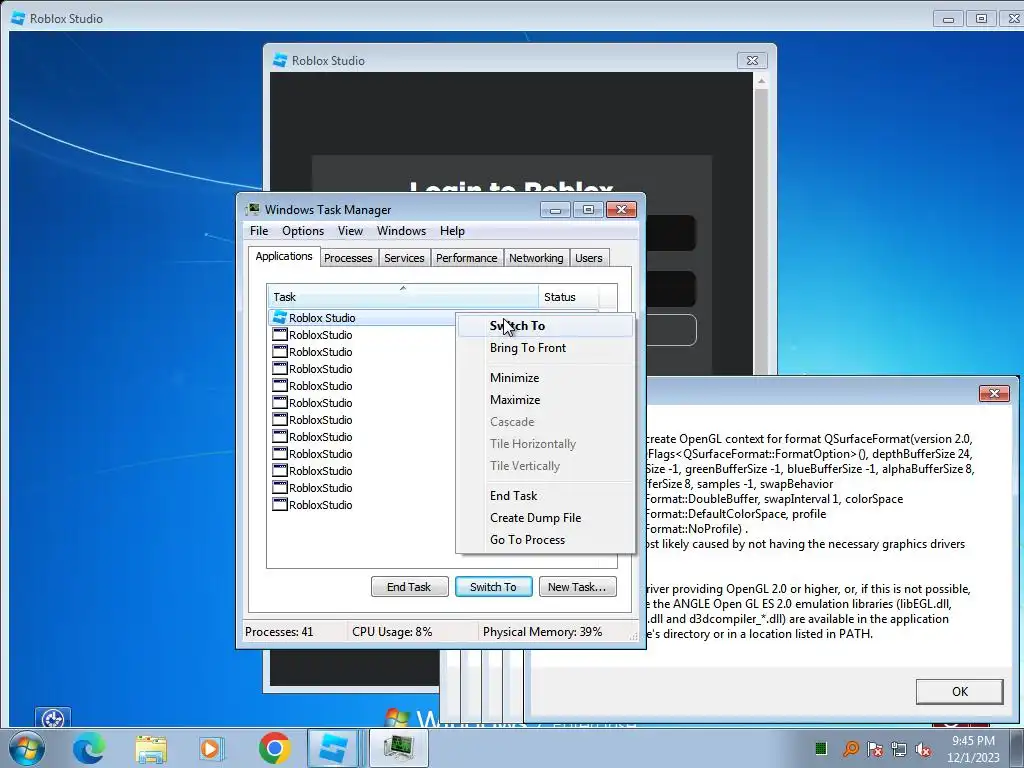The height and width of the screenshot is (768, 1024).
Task: Close the OpenGL error dialog
Action: pos(994,393)
